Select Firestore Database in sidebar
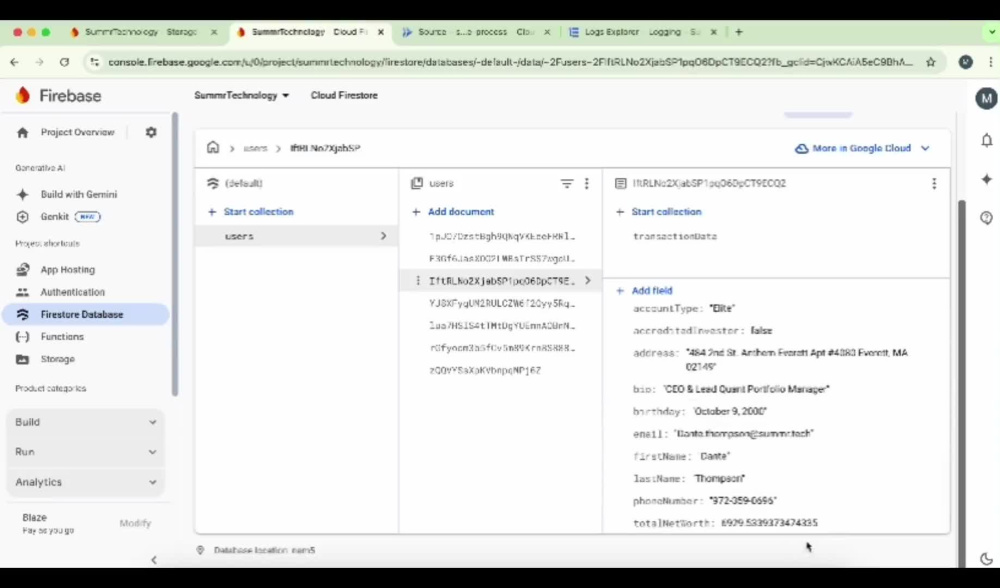 85,314
